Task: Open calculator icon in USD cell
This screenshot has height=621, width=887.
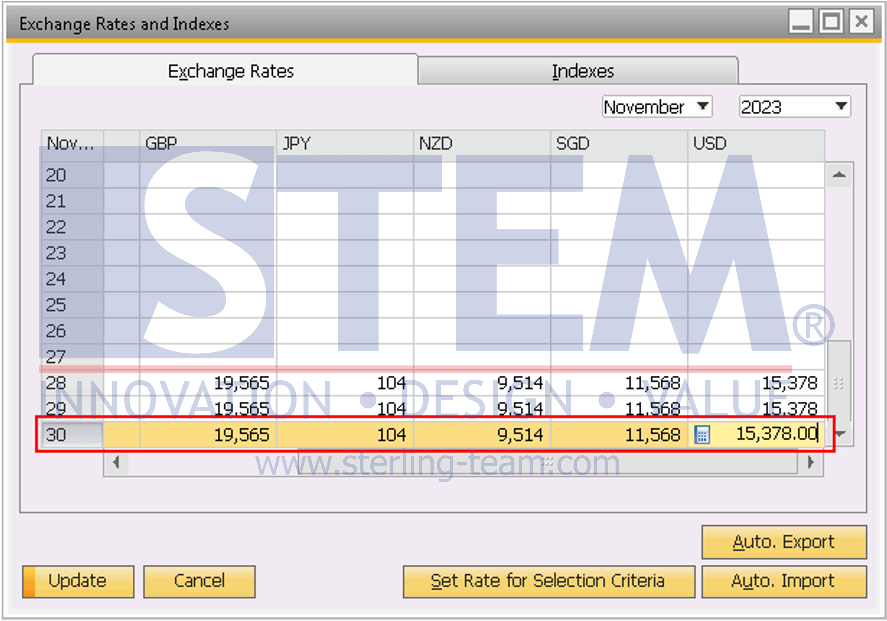Action: (701, 435)
